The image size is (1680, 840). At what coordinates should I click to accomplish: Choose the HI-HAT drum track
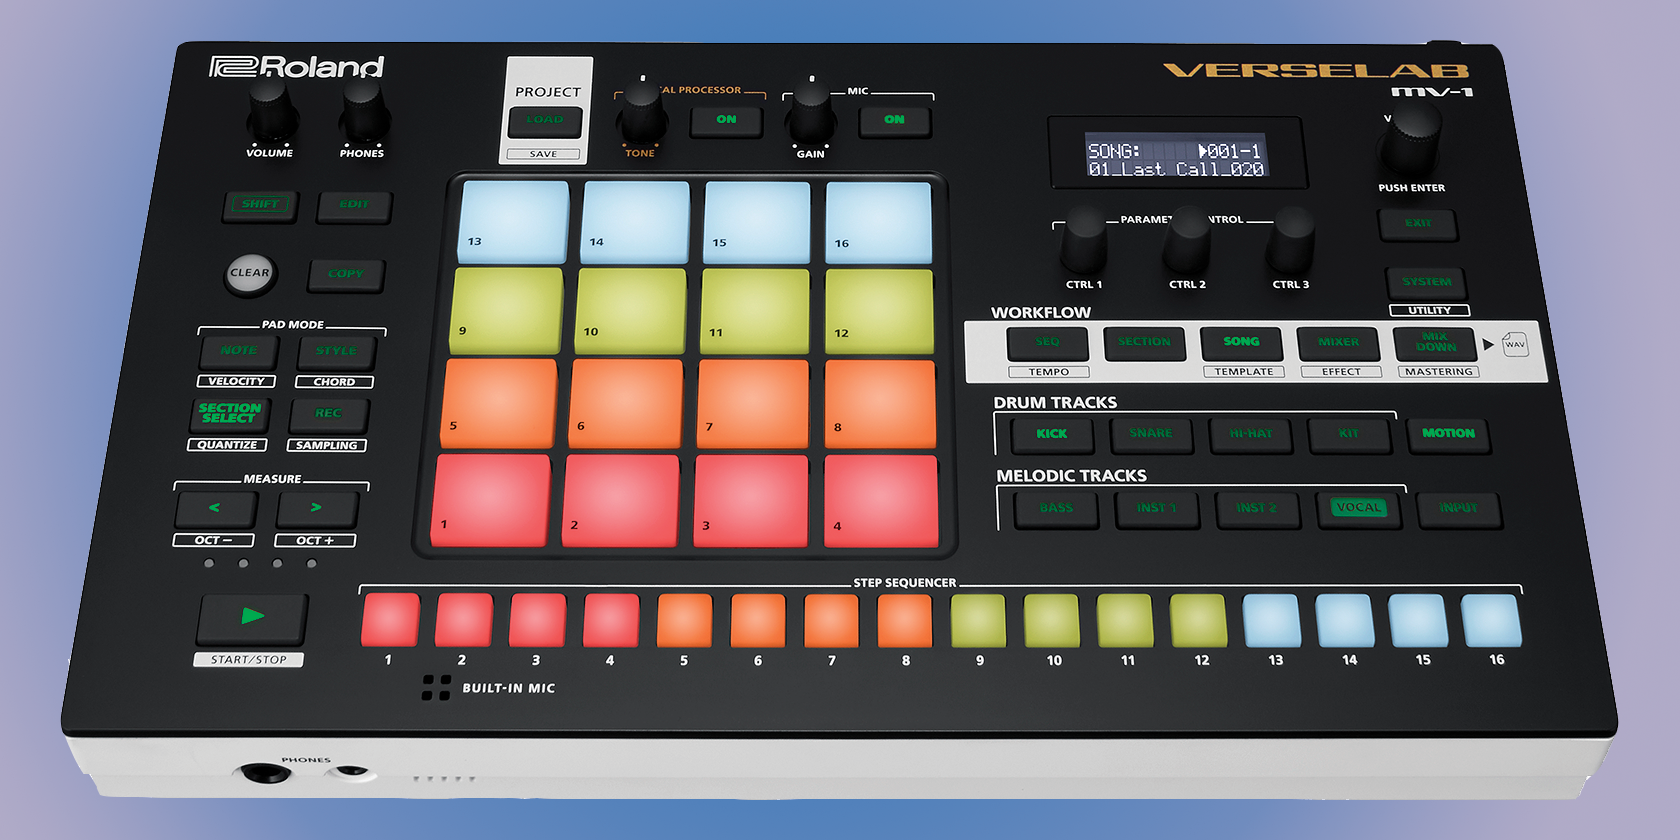[1250, 435]
